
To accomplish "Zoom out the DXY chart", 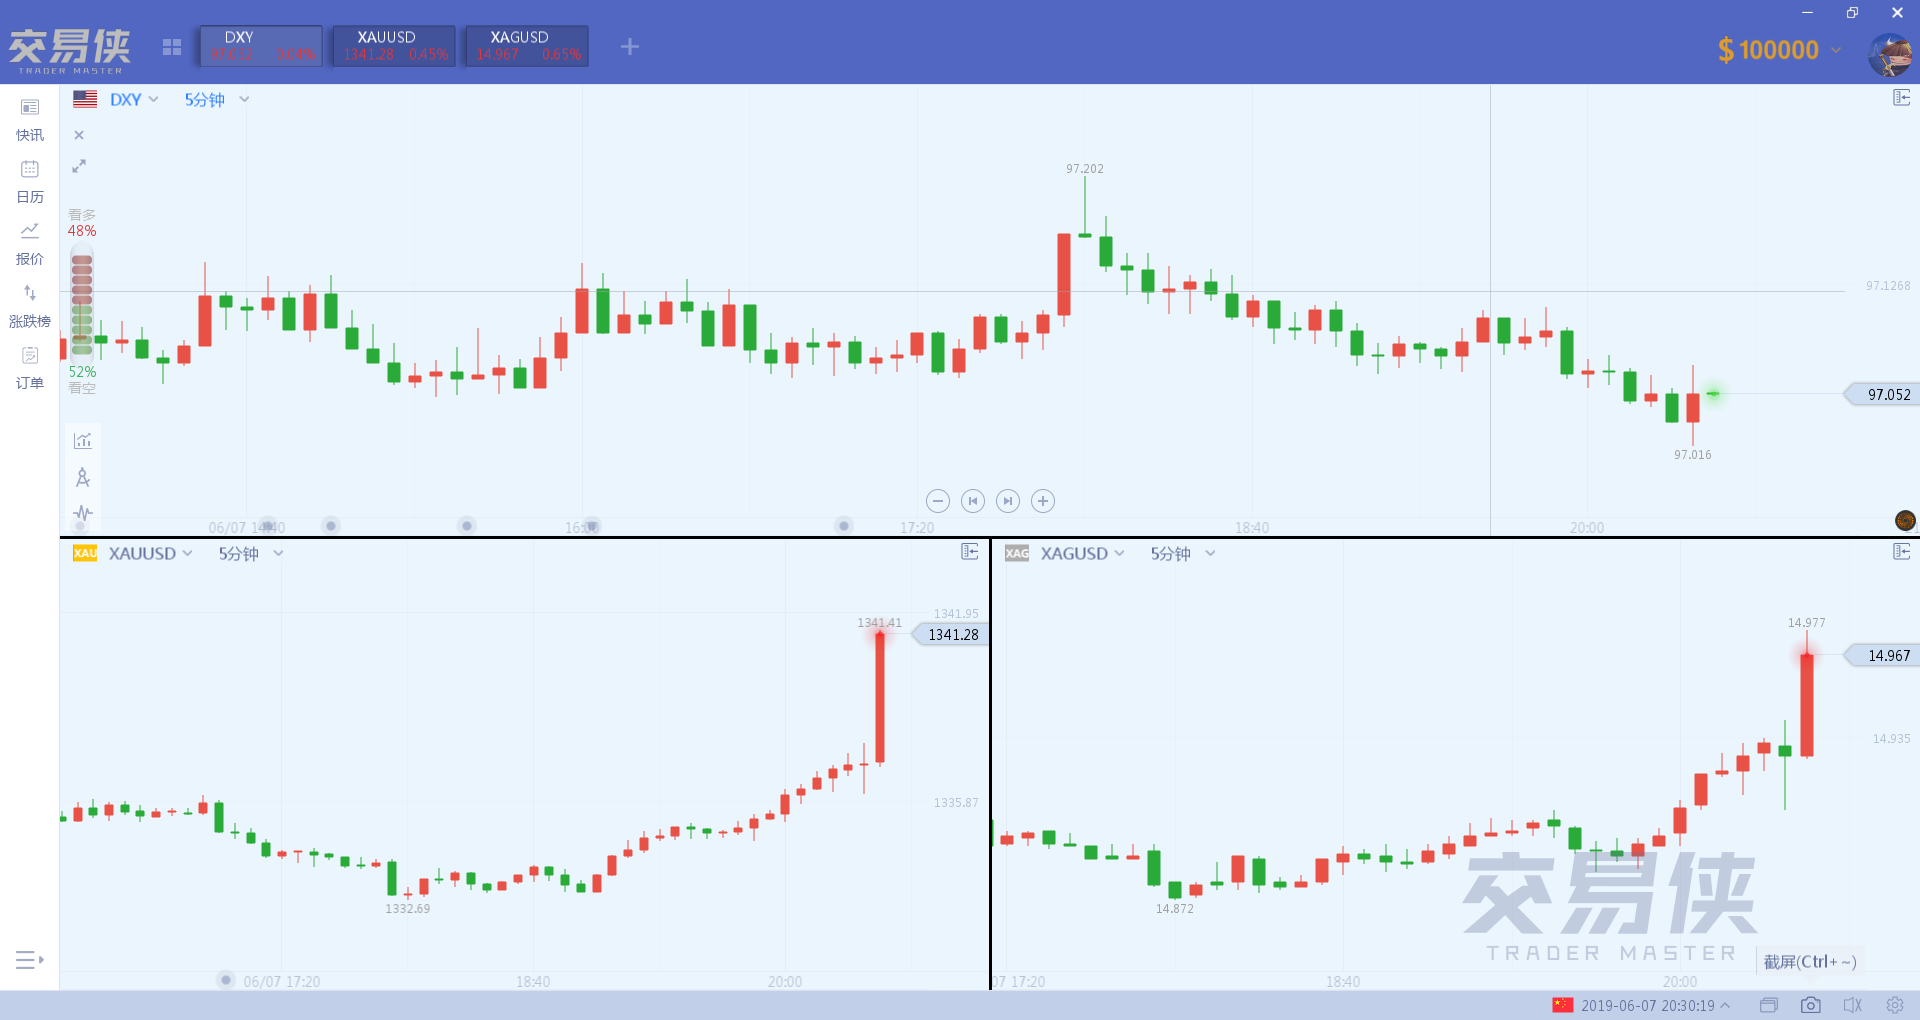I will click(937, 501).
